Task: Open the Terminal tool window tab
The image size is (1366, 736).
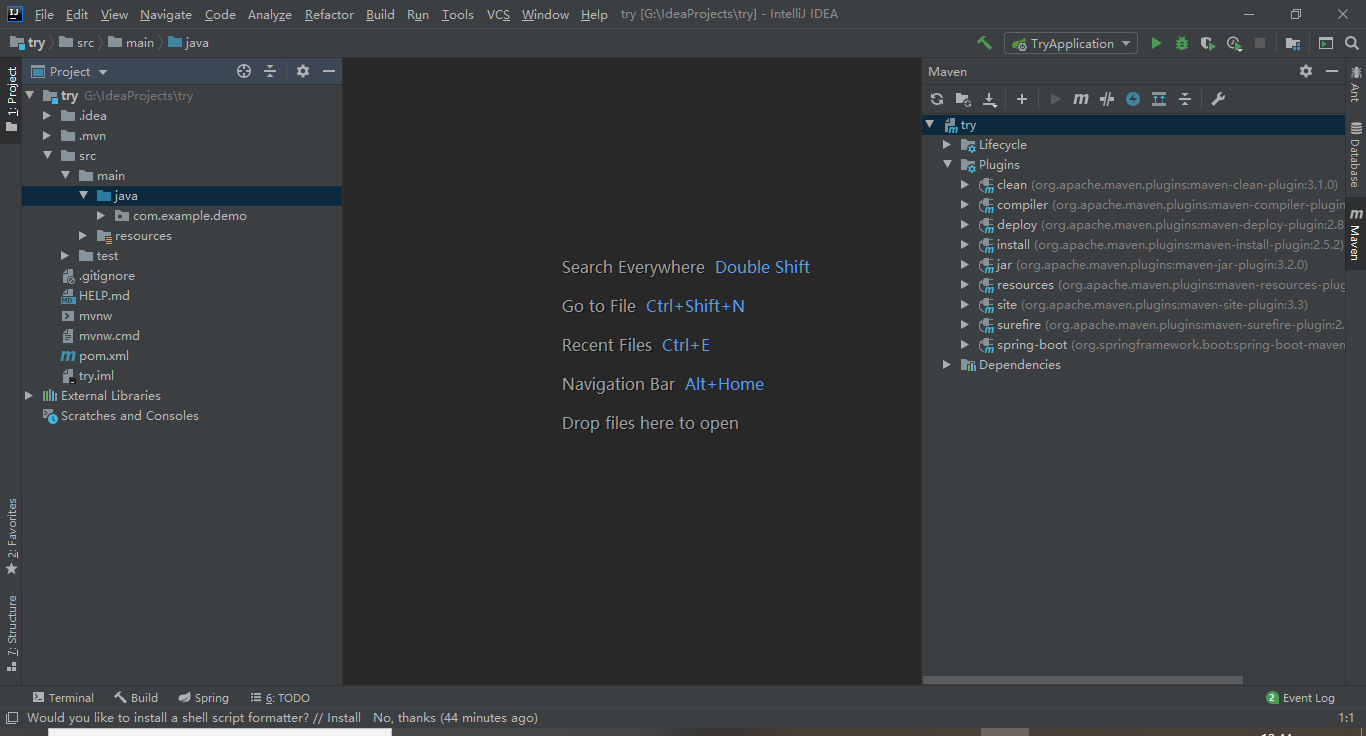Action: pos(63,698)
